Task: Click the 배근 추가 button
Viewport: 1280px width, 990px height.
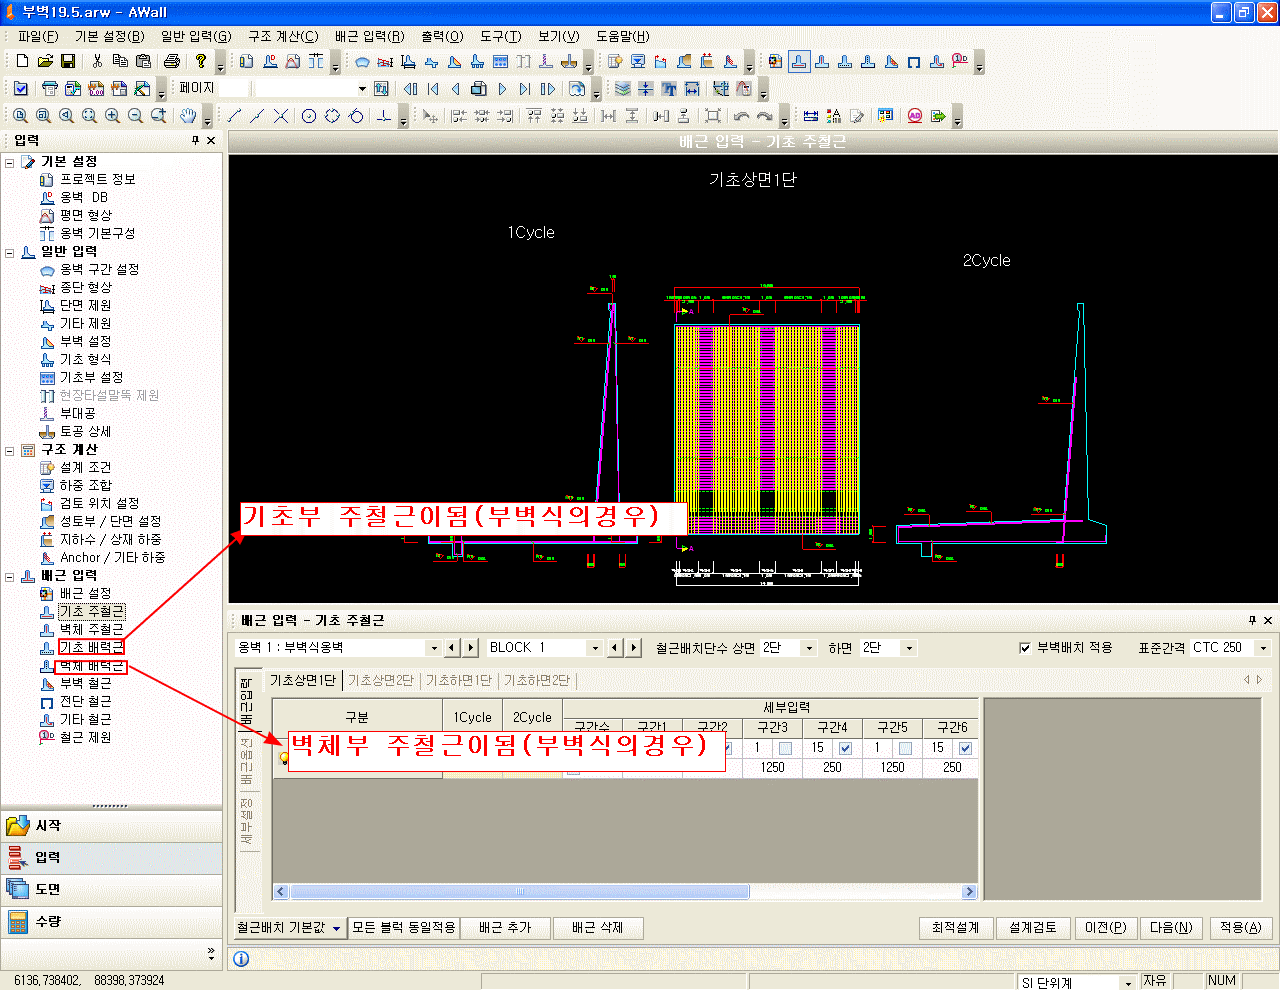Action: pyautogui.click(x=505, y=928)
